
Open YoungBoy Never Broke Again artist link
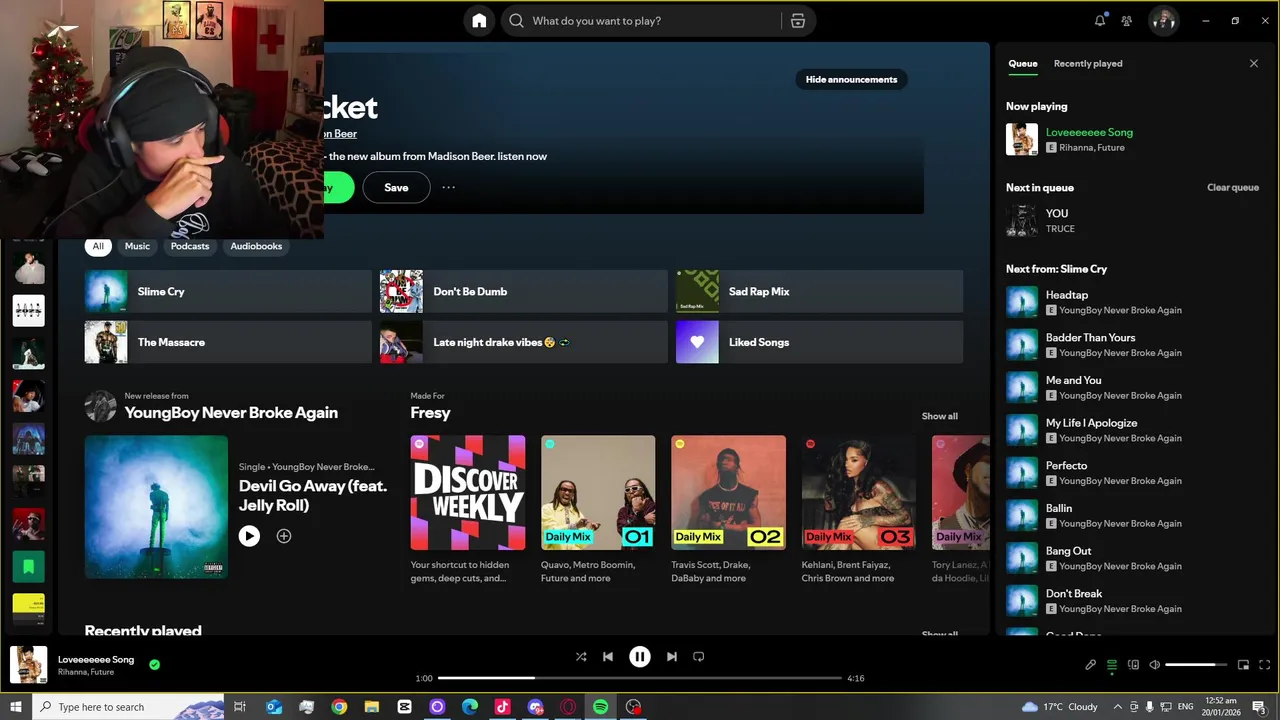(231, 413)
